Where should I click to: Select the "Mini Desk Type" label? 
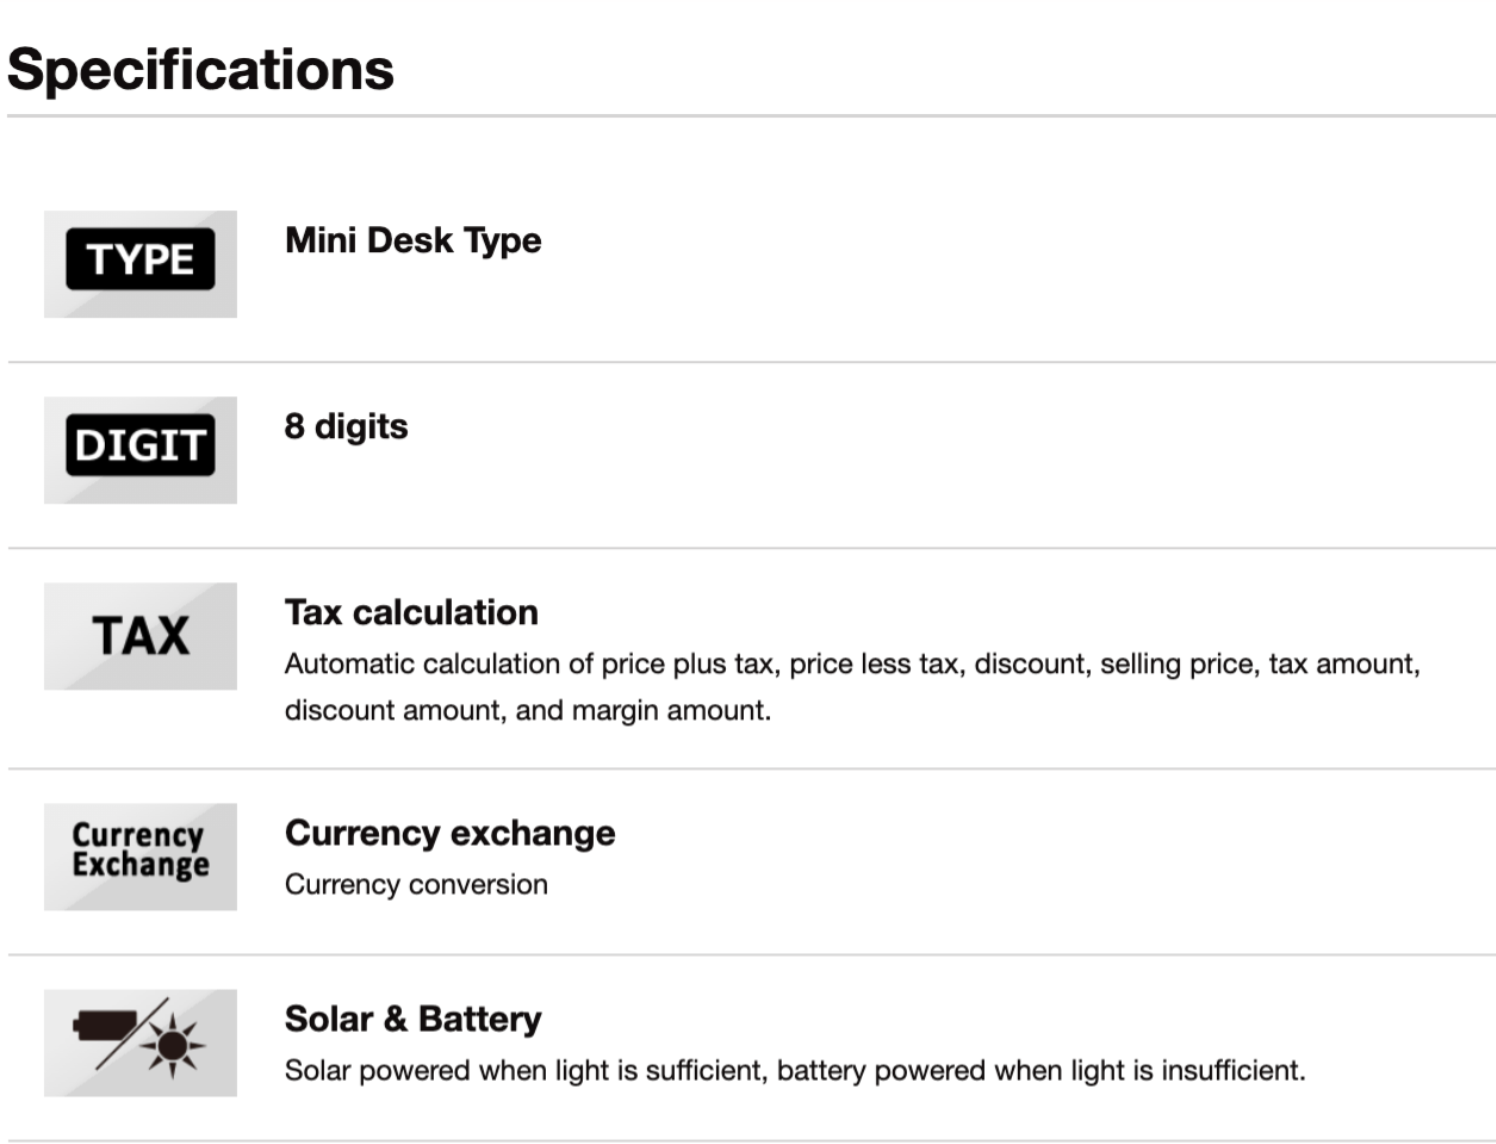413,240
